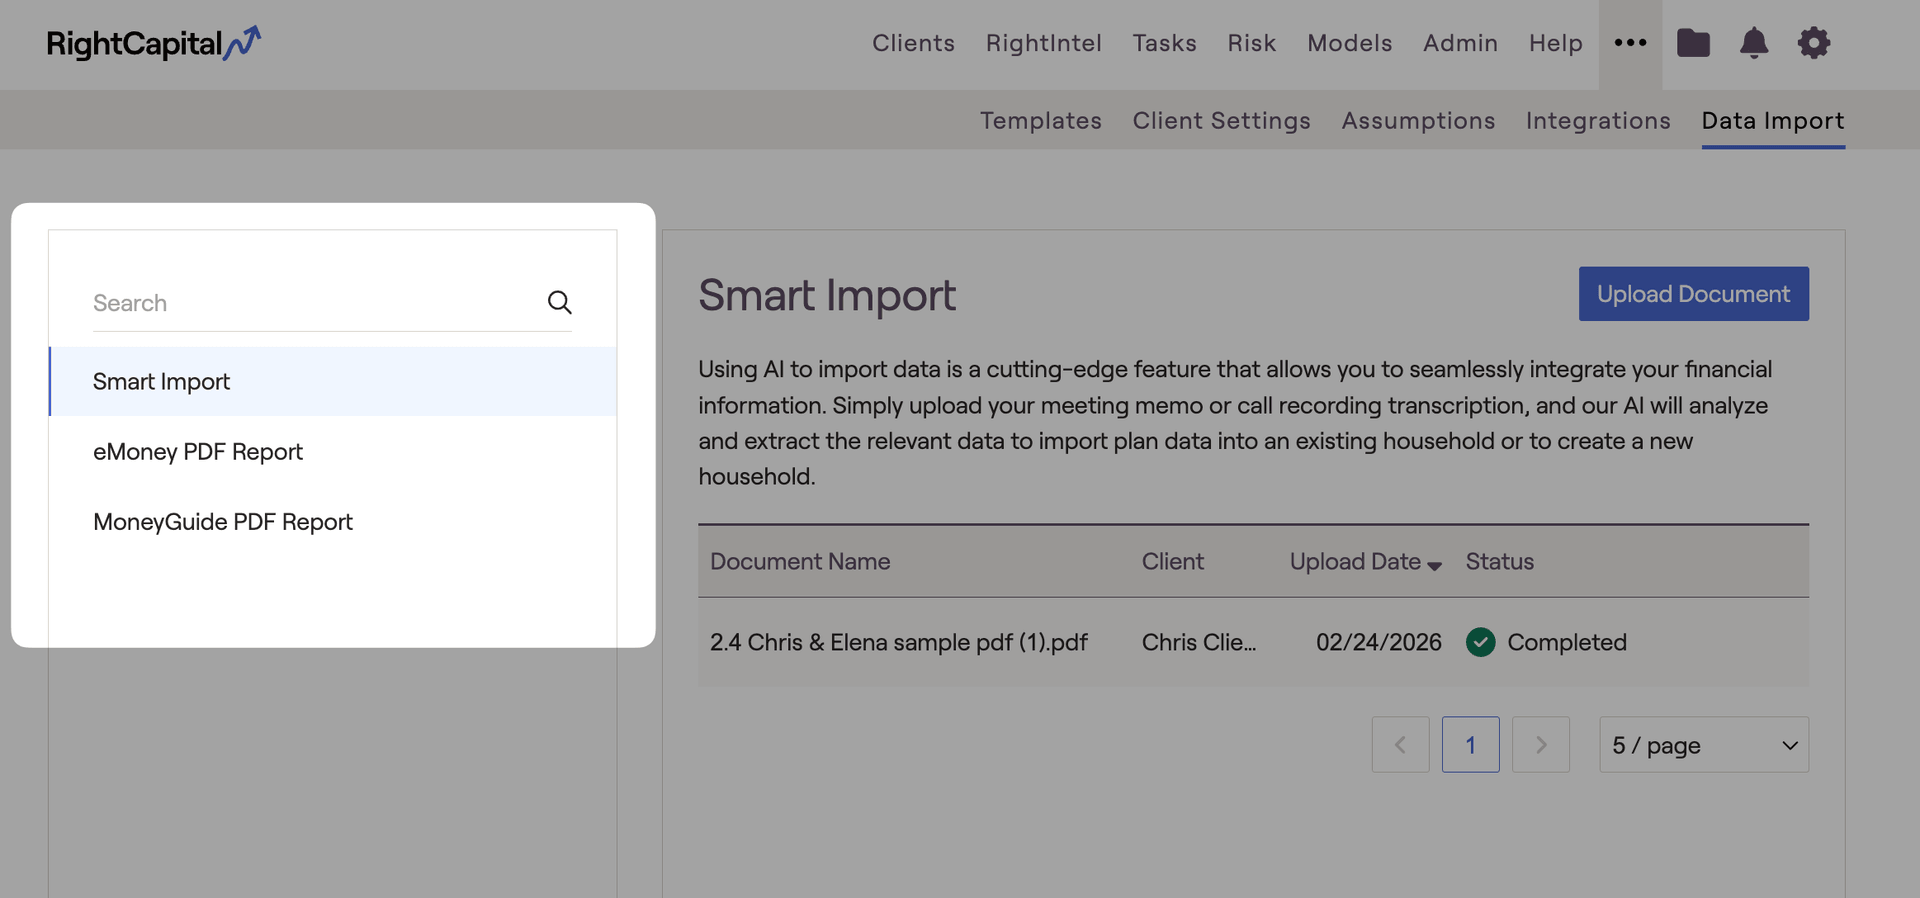Click the Upload Document button
1920x898 pixels.
pos(1693,294)
